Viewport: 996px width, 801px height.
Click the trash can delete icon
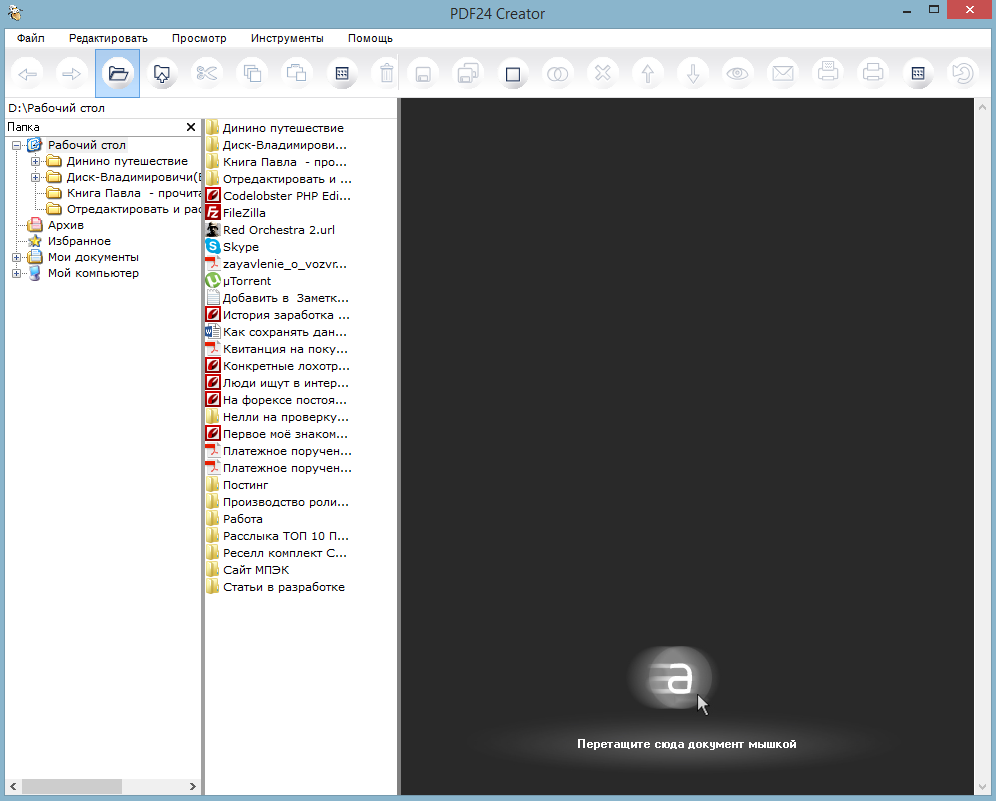(386, 74)
